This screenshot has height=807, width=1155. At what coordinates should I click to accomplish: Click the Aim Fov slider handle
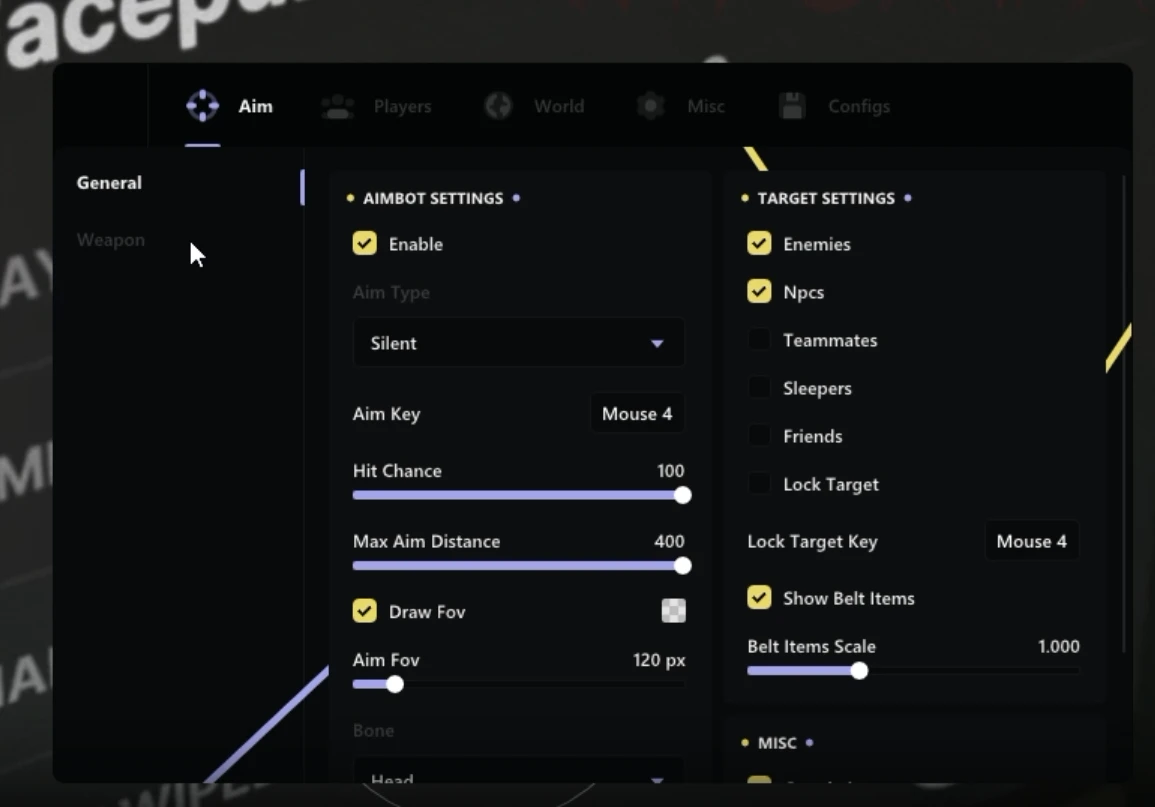396,685
